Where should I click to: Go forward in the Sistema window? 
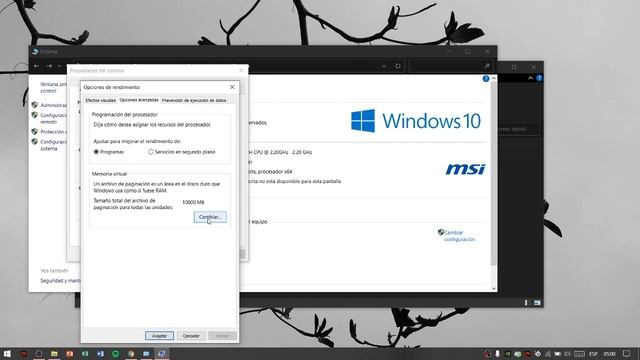49,66
